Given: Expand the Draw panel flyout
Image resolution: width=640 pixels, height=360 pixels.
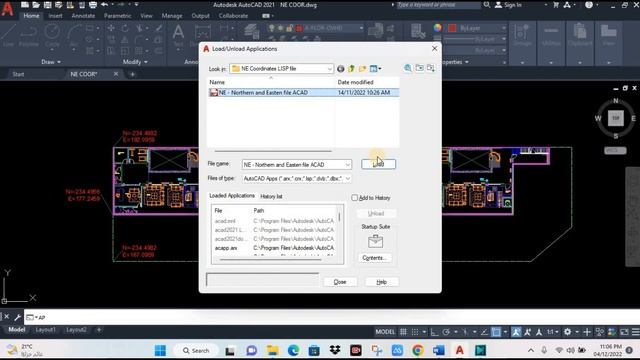Looking at the screenshot, I should [51, 62].
